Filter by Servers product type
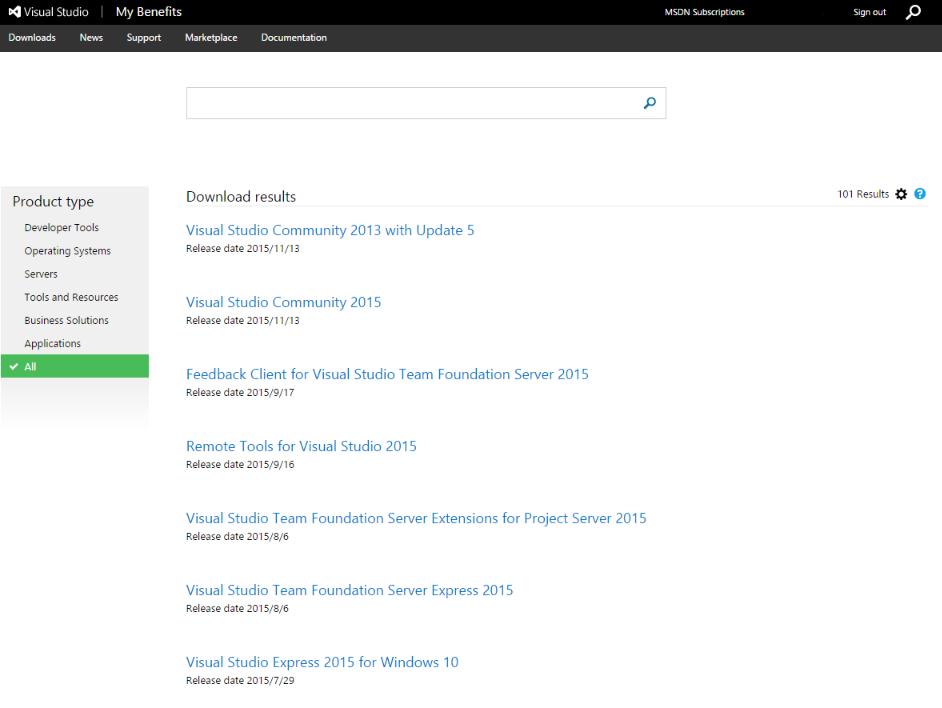942x708 pixels. 41,274
